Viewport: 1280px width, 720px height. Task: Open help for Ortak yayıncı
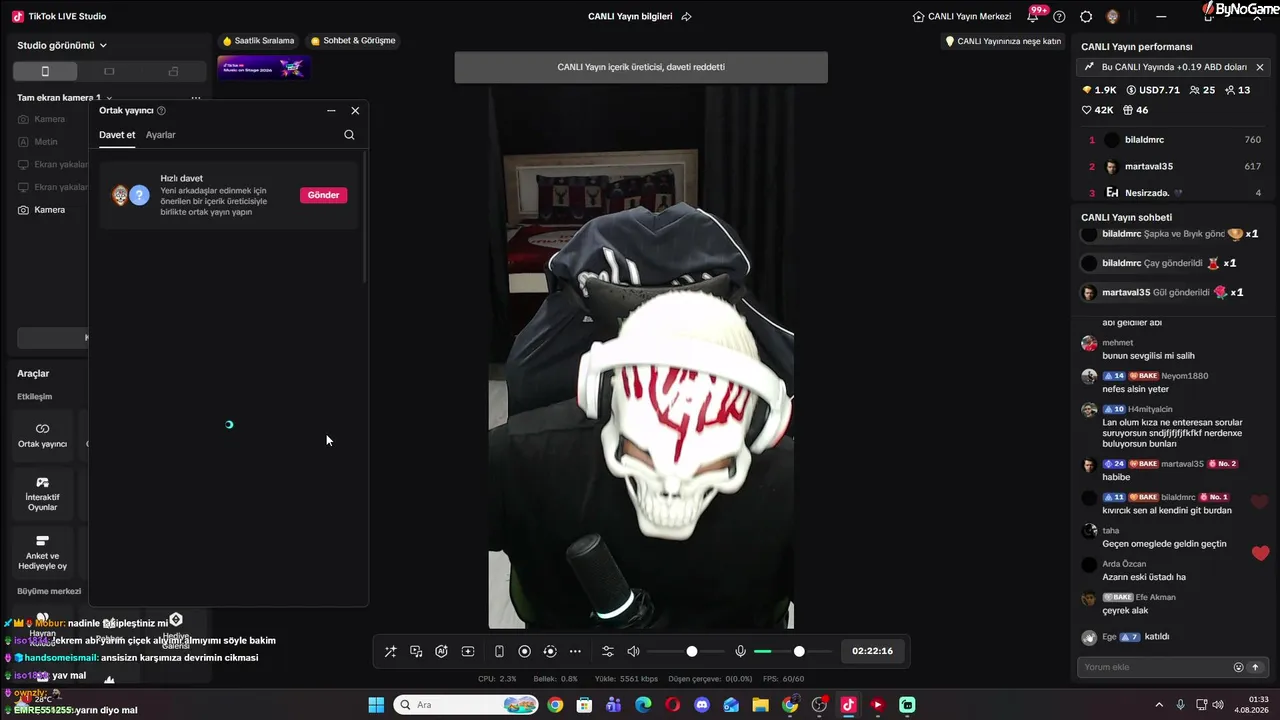tap(162, 111)
